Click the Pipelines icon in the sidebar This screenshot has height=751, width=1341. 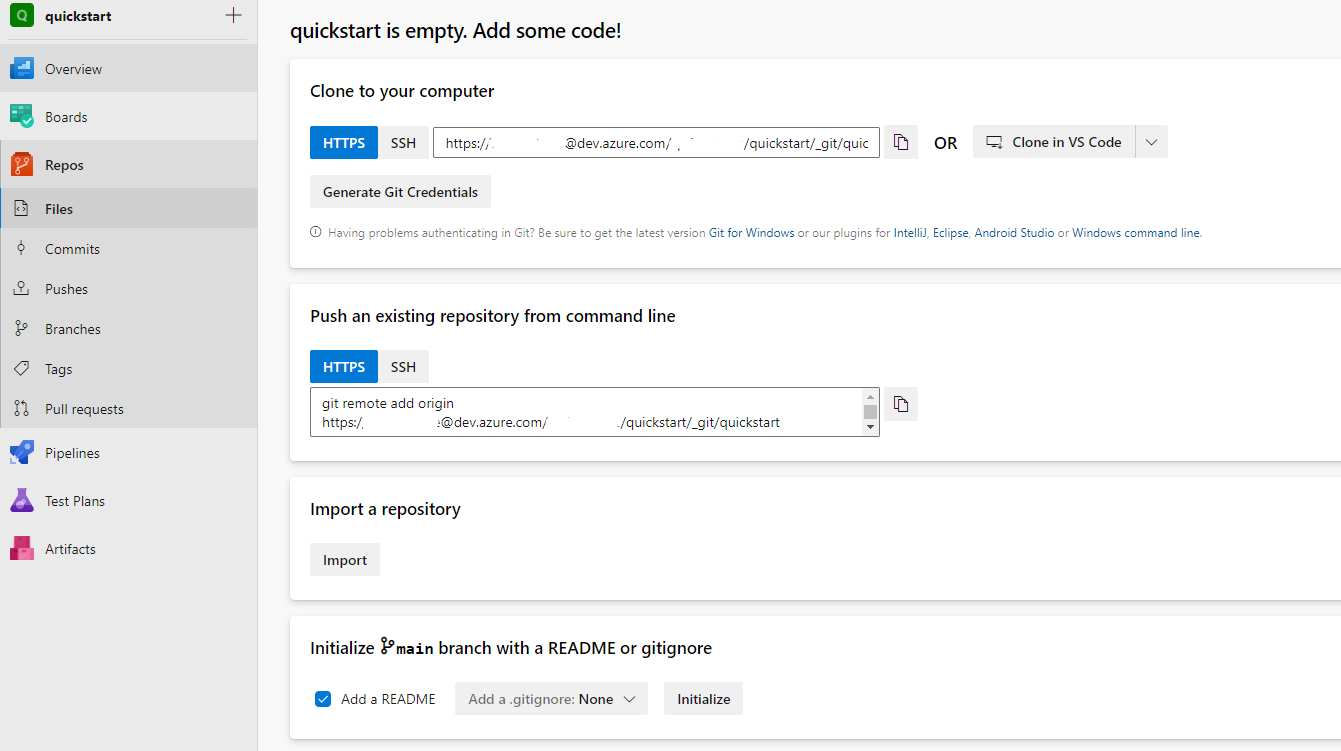22,453
